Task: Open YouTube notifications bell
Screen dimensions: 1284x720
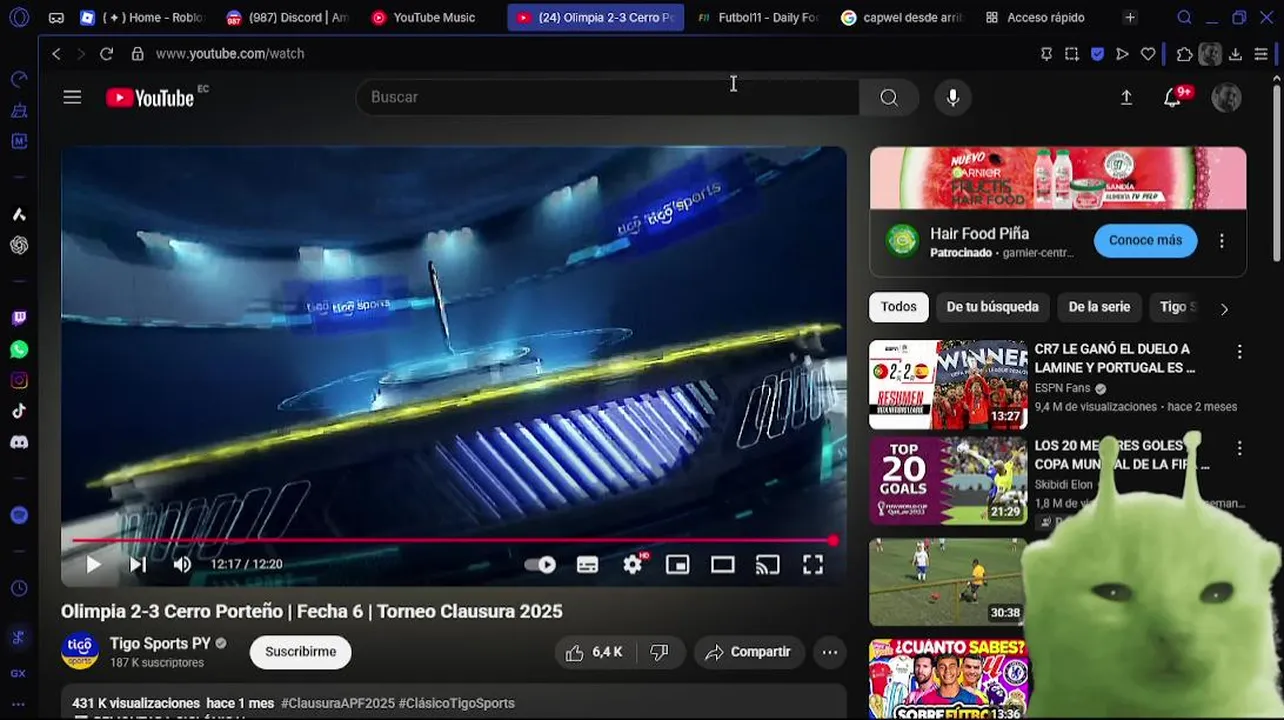Action: pyautogui.click(x=1173, y=97)
